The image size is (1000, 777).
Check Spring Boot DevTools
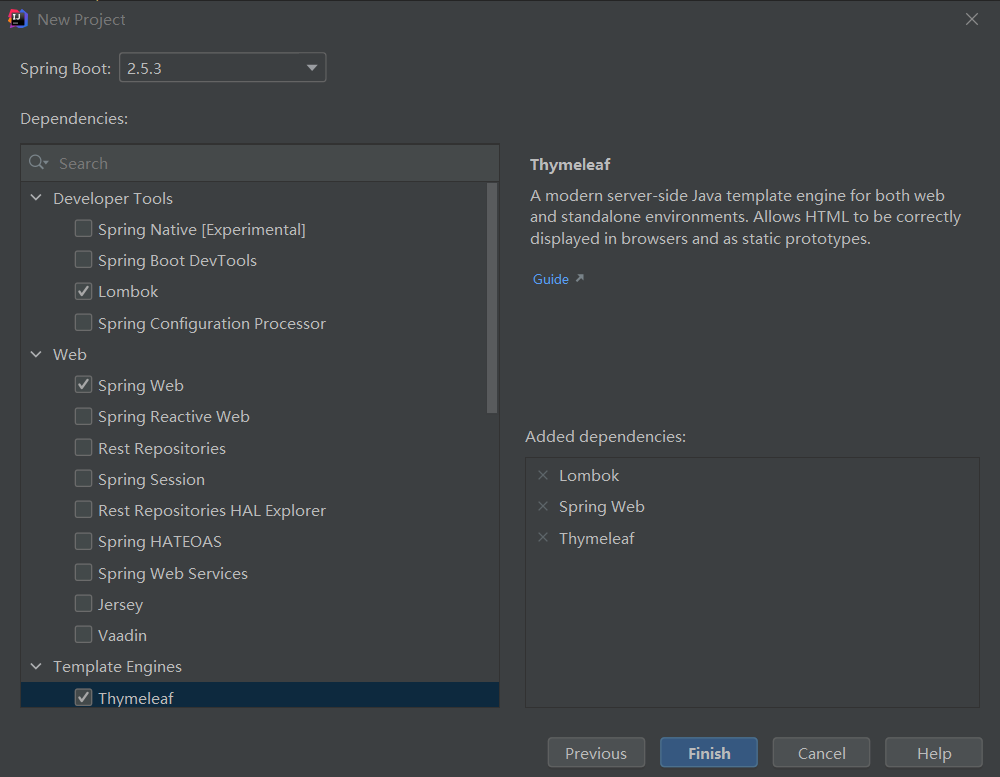83,260
